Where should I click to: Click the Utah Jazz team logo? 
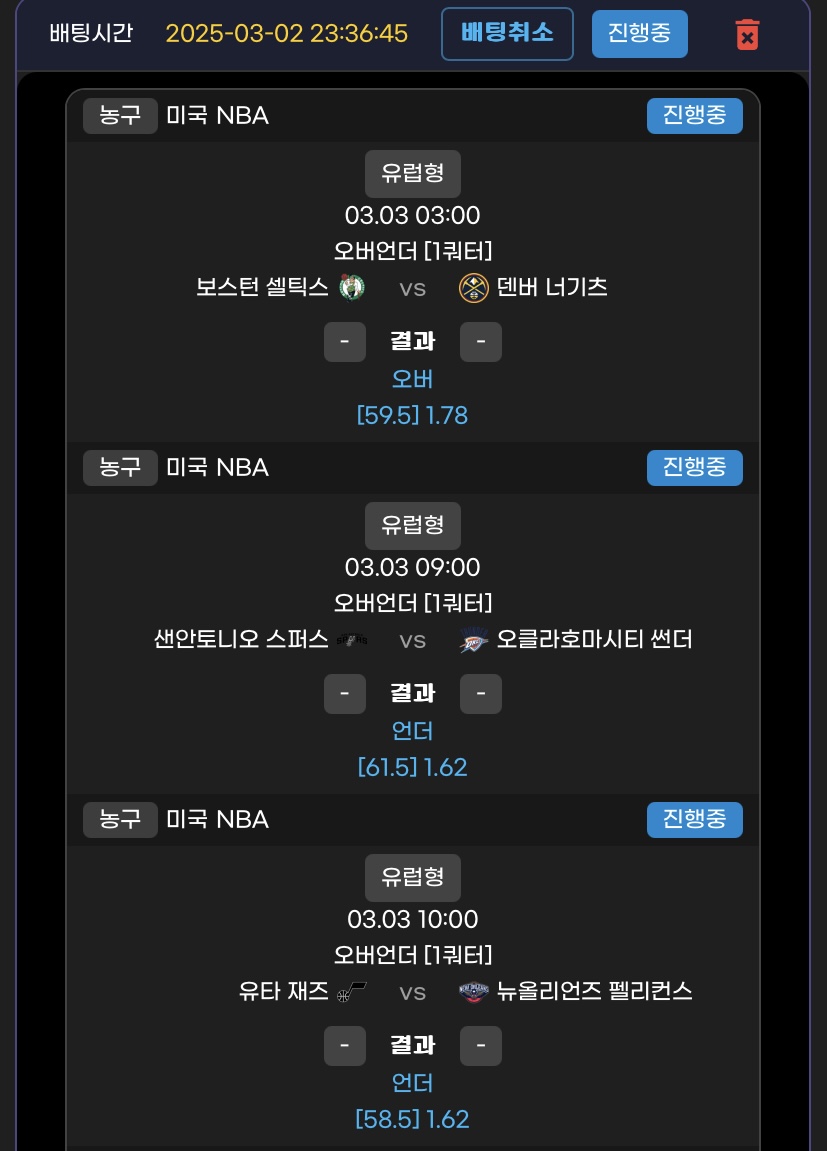pyautogui.click(x=351, y=992)
